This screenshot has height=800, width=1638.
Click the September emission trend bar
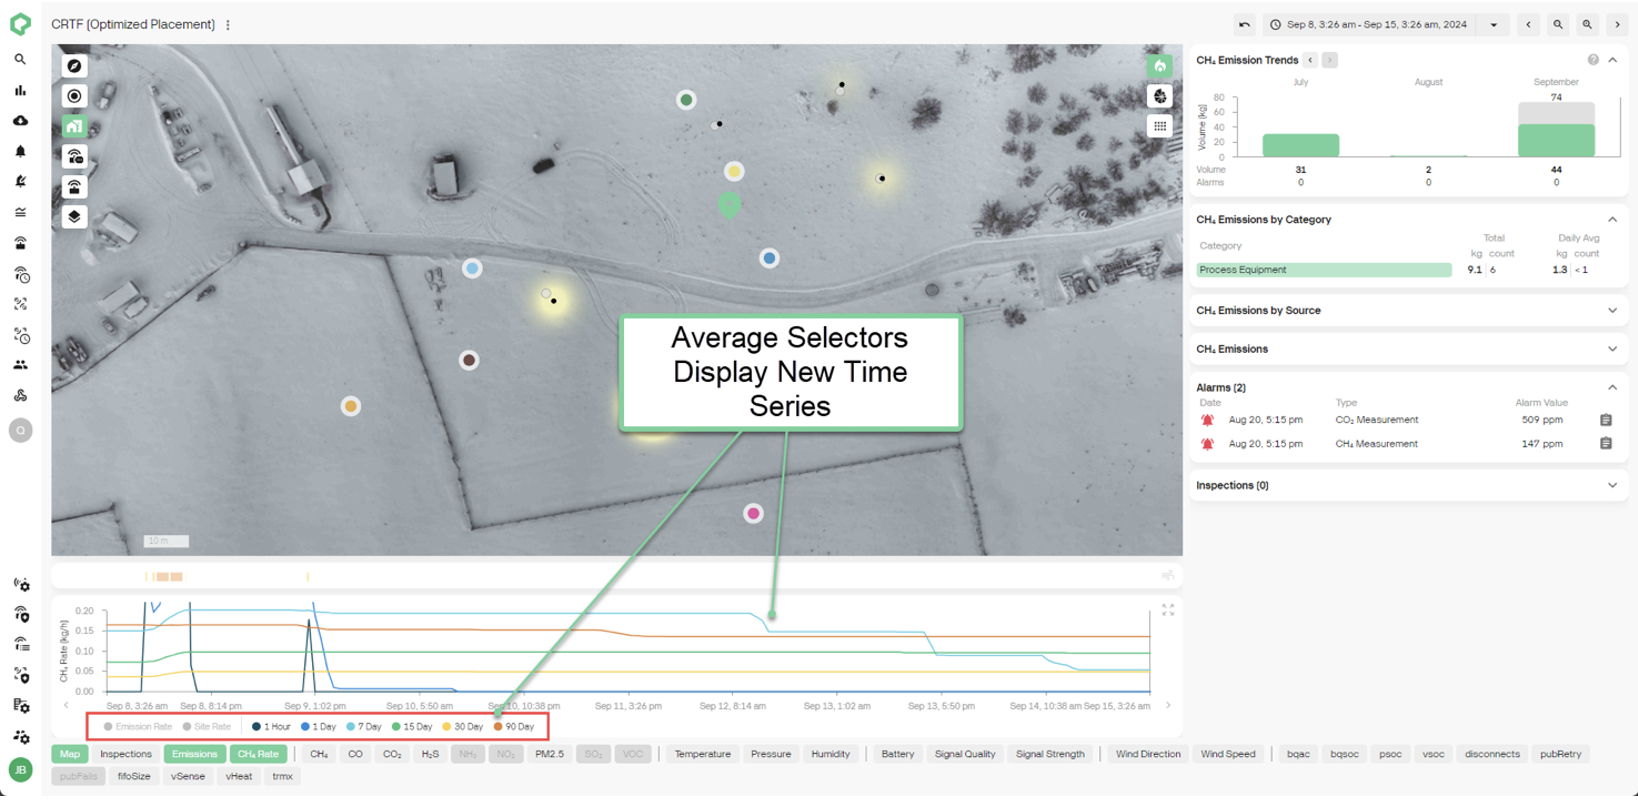(x=1556, y=129)
